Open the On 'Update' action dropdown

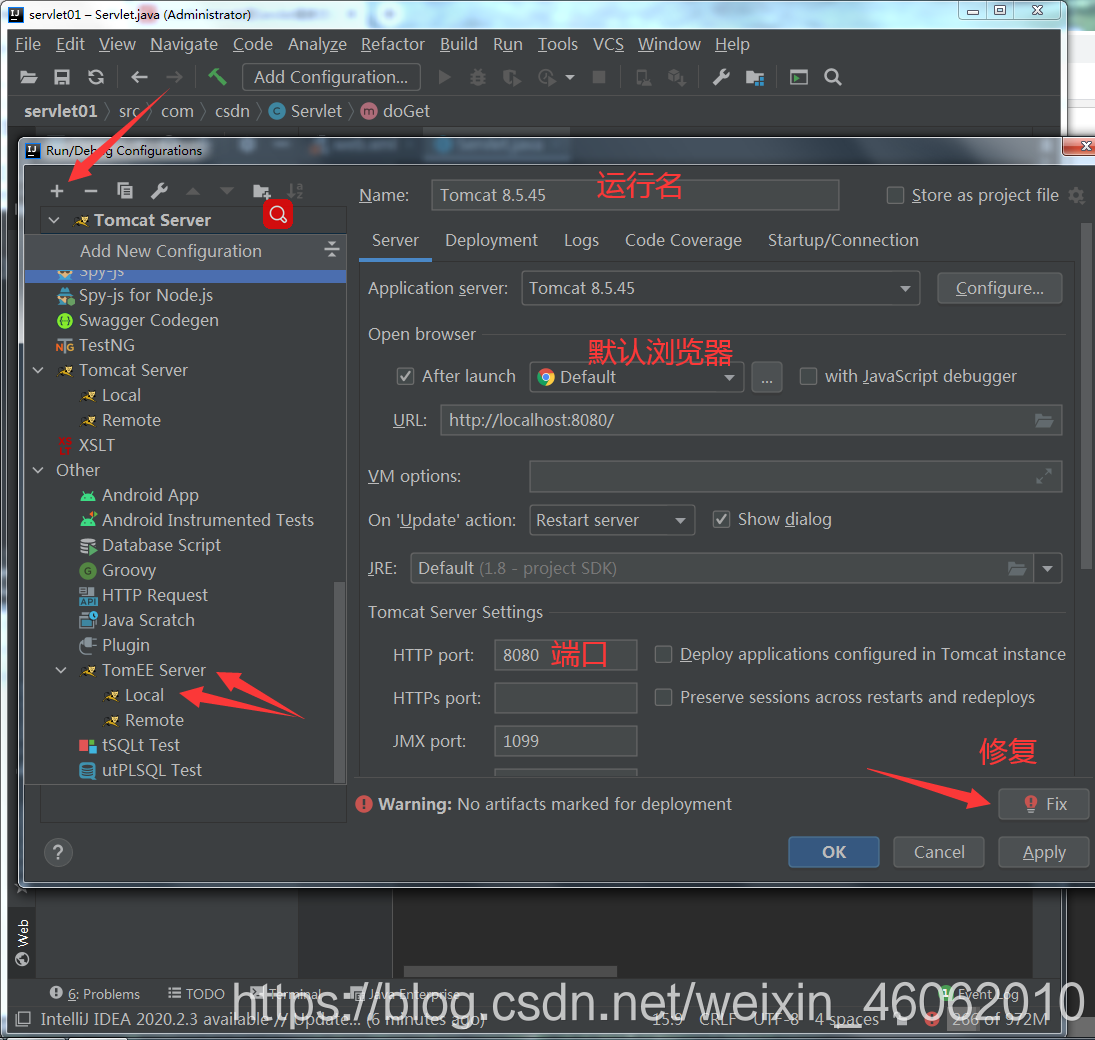click(x=612, y=520)
